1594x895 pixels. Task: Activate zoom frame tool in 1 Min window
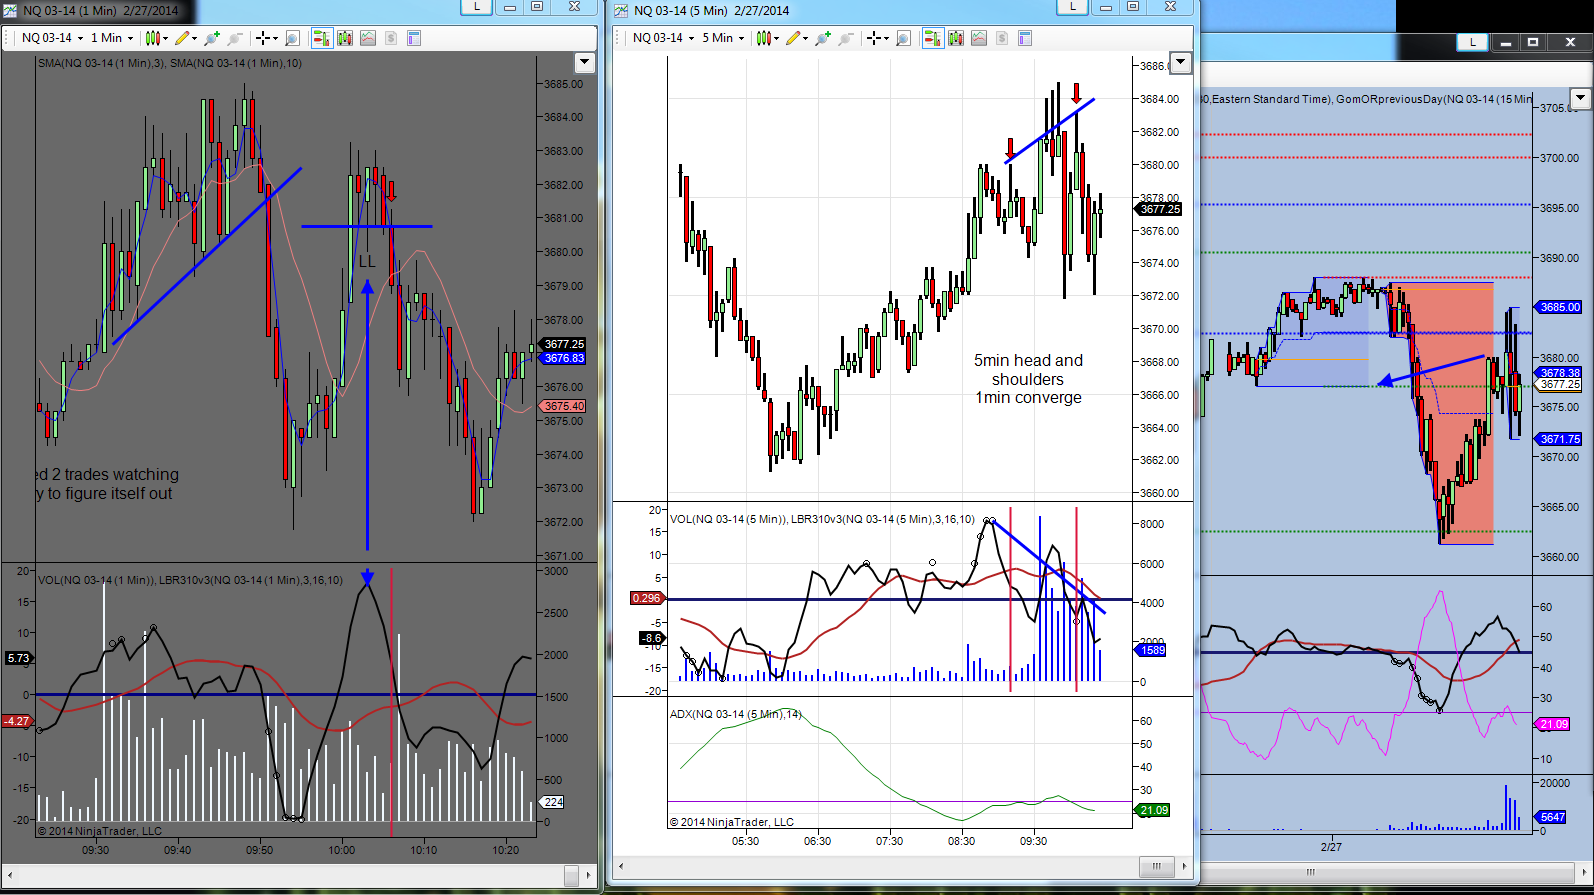pos(292,38)
